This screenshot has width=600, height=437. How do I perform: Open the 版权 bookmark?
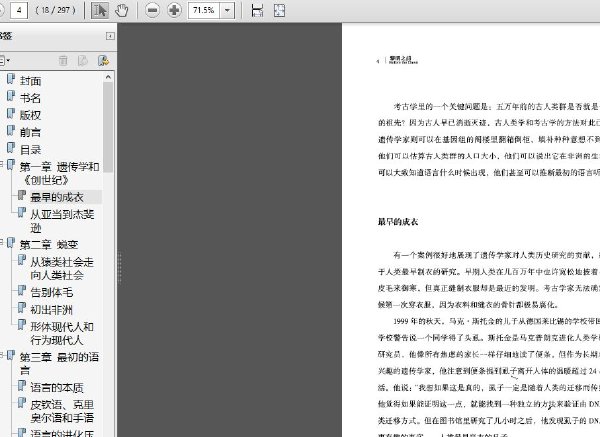pos(30,115)
